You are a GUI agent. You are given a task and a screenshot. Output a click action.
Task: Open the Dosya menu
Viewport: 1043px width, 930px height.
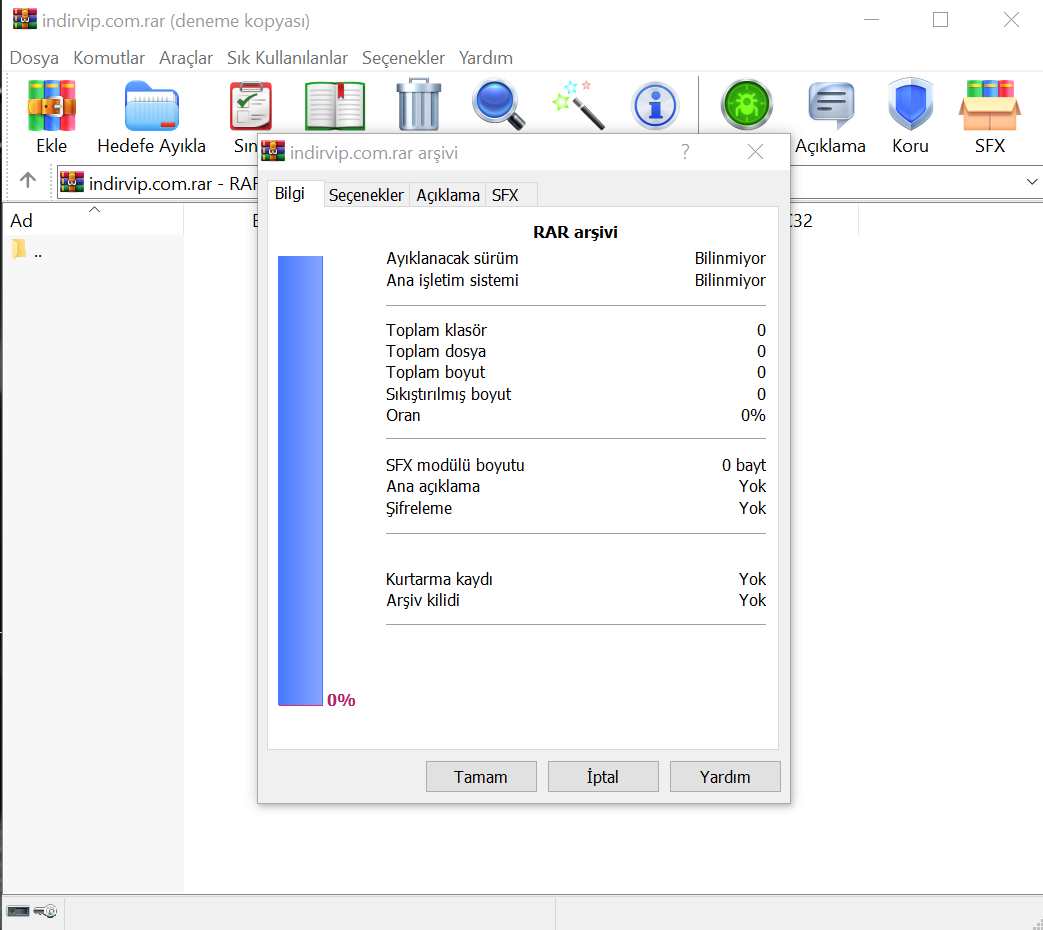[x=34, y=58]
